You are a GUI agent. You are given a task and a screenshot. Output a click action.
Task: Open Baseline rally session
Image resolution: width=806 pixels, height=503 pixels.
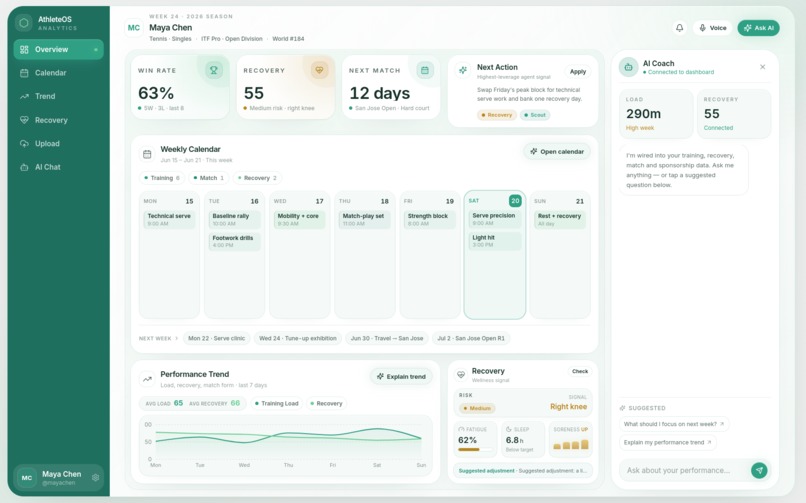[234, 219]
